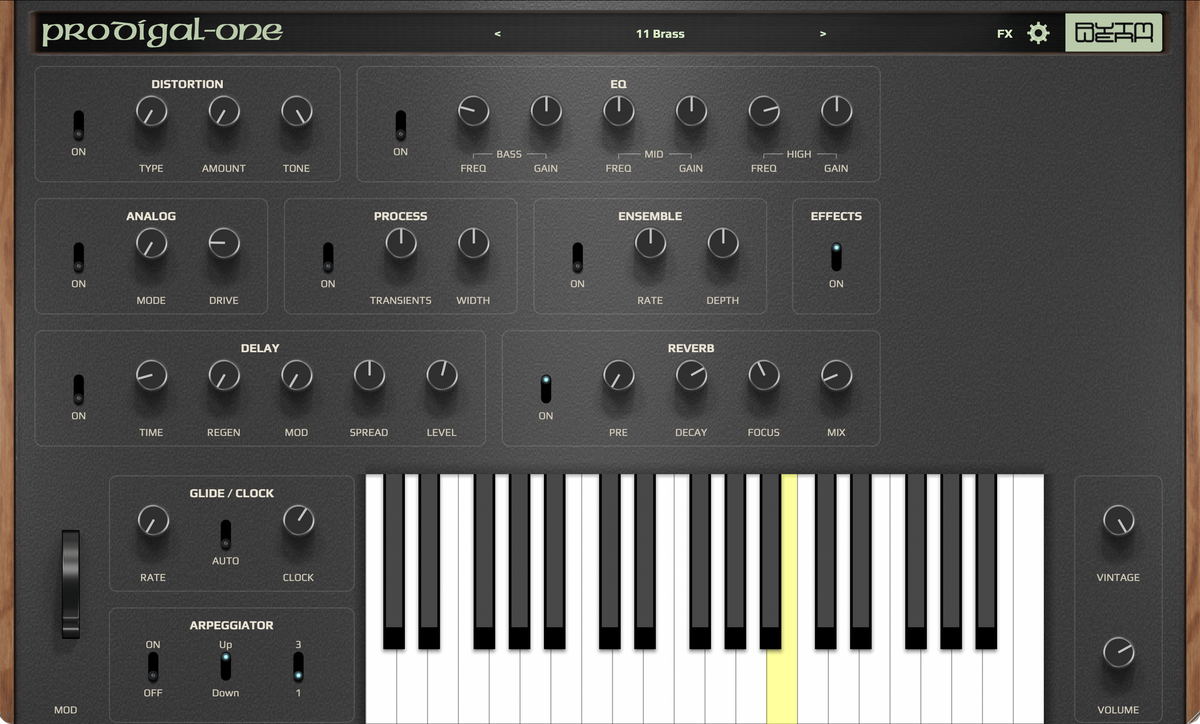Click the Delay TIME knob

click(151, 375)
